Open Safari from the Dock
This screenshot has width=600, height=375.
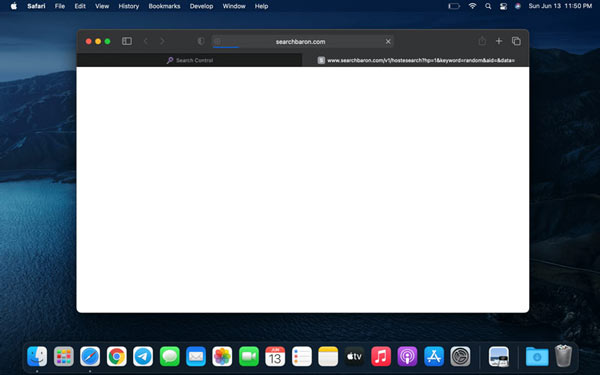90,356
